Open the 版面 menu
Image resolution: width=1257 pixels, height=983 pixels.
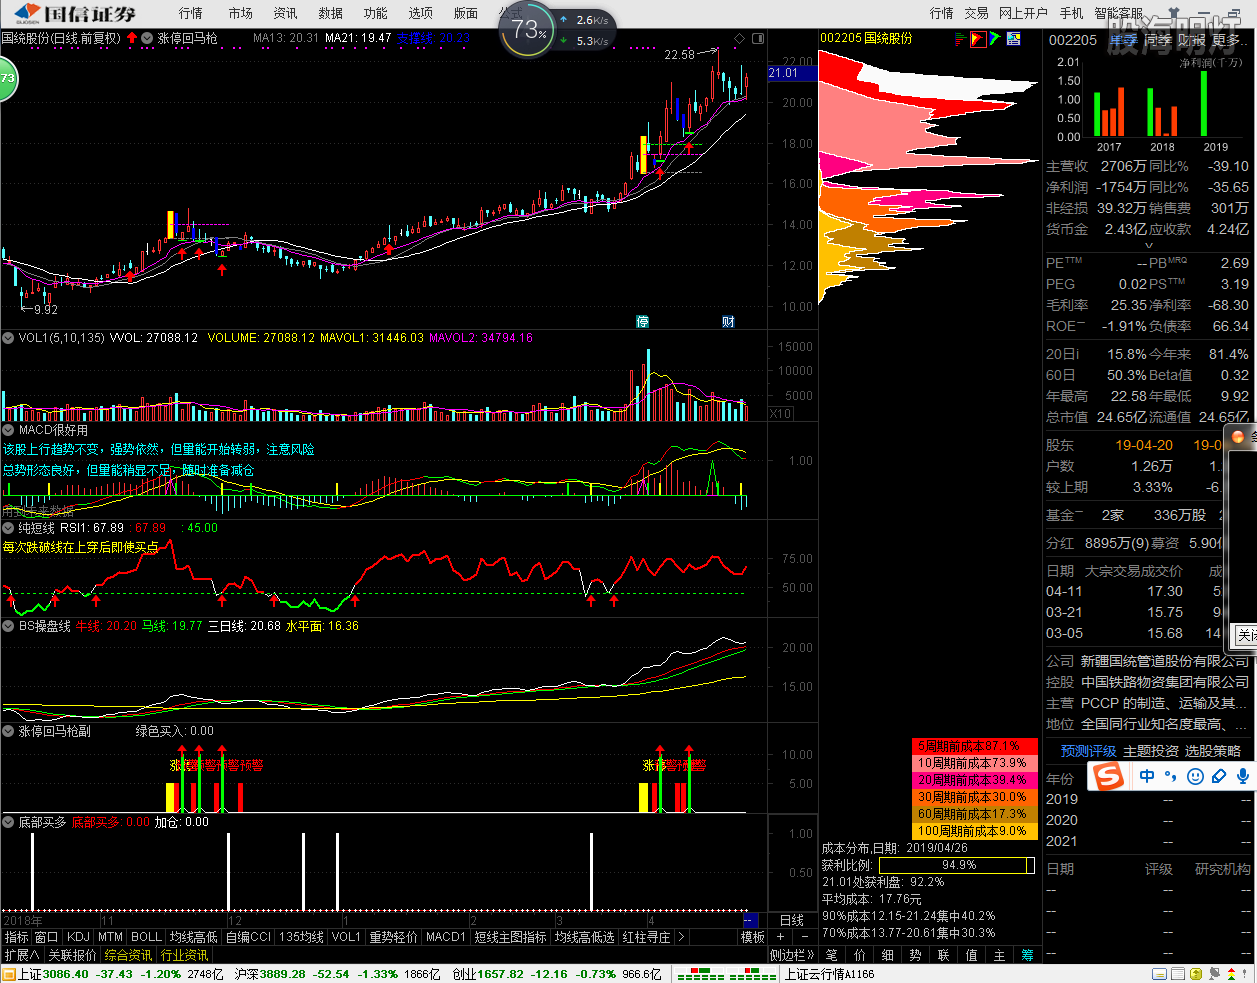(x=465, y=13)
